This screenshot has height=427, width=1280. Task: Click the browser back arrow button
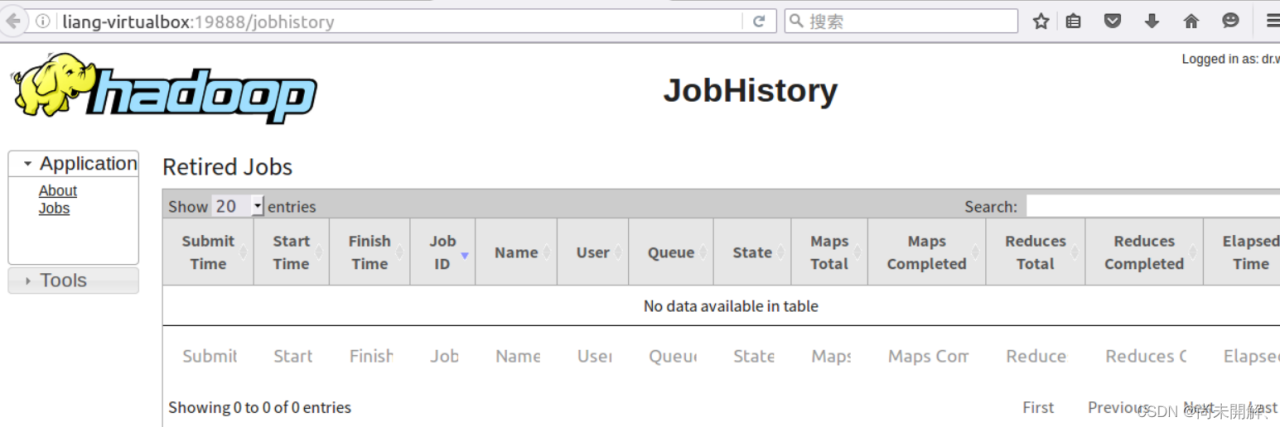[x=14, y=20]
